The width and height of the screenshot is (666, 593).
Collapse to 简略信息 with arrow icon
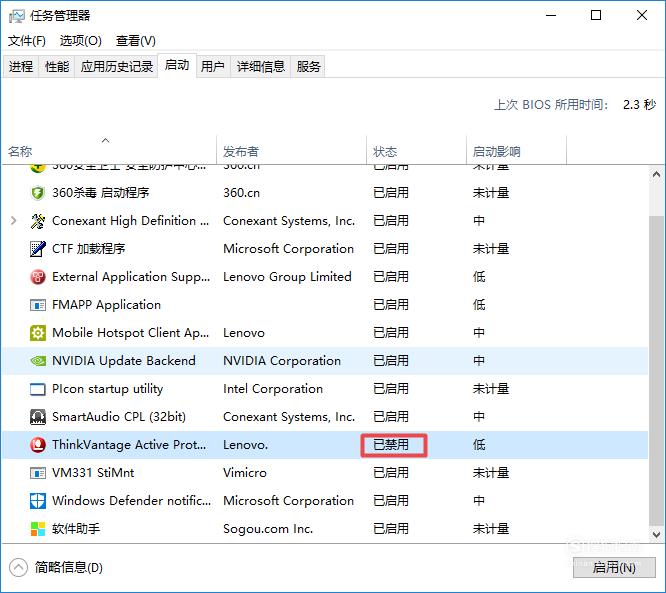point(18,568)
